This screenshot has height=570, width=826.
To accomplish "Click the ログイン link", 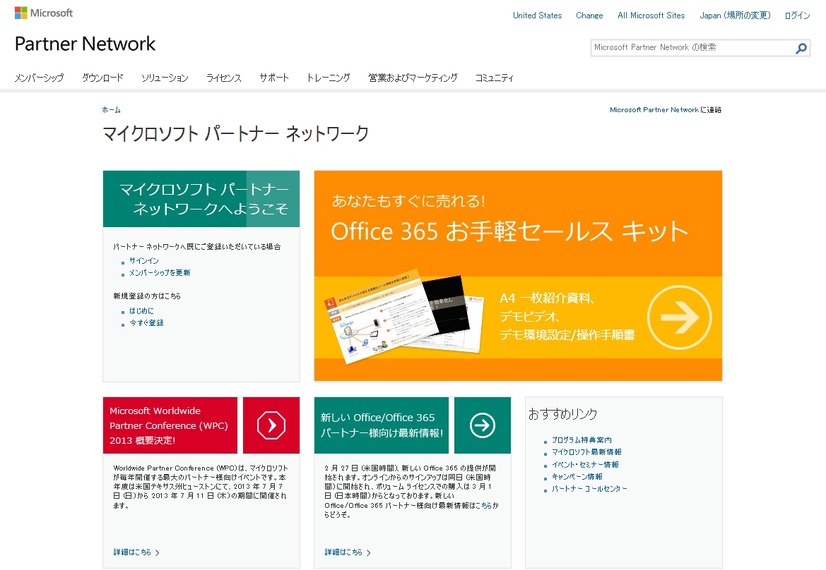I will click(797, 15).
